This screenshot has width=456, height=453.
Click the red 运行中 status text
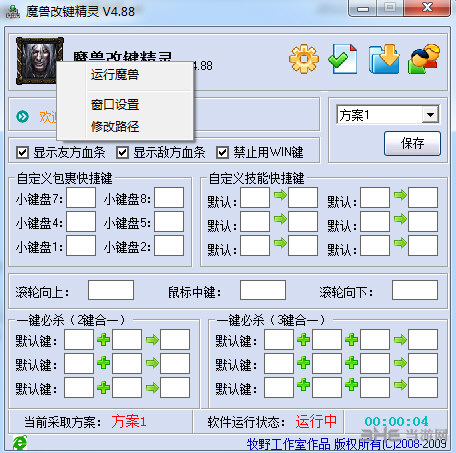click(316, 421)
